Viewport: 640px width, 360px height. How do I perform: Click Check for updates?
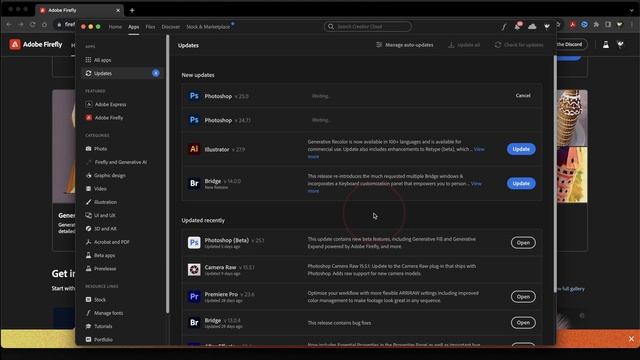pos(519,45)
